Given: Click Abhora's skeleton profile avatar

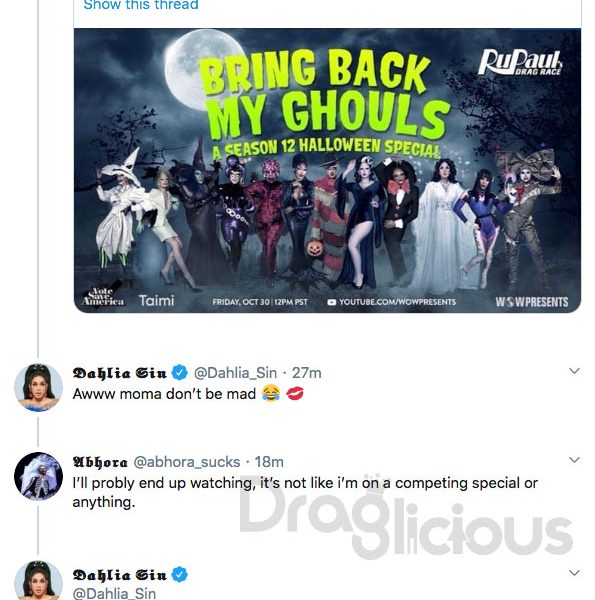Looking at the screenshot, I should (x=38, y=476).
